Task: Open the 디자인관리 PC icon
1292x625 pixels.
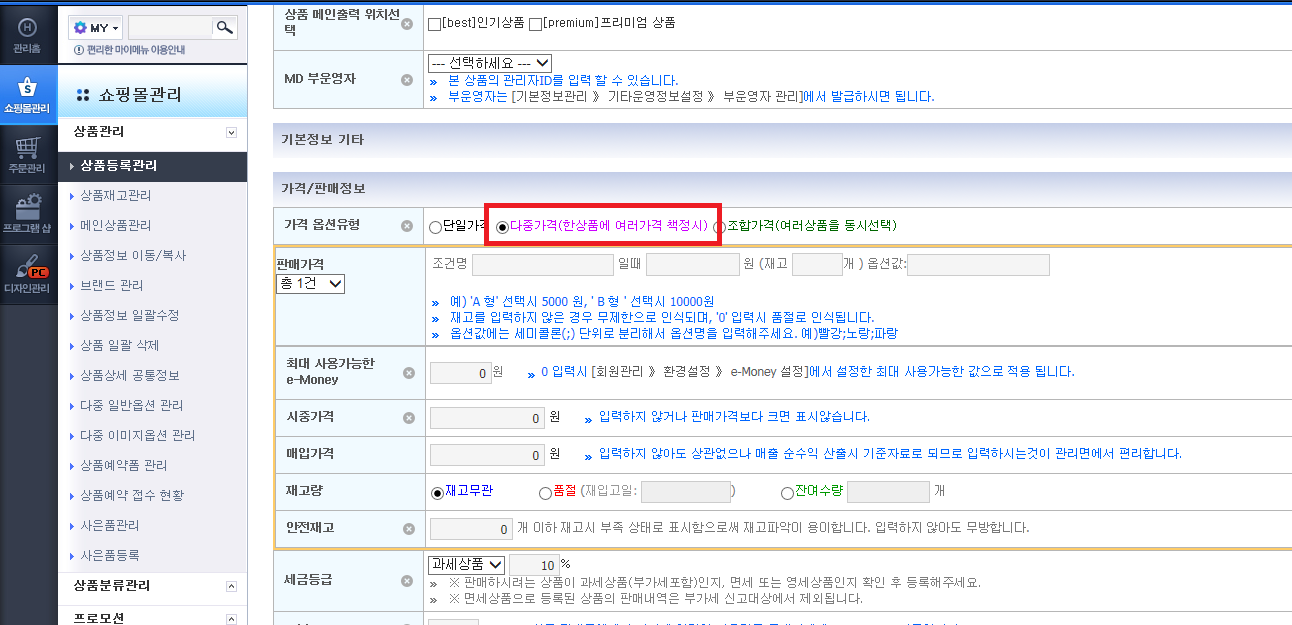Action: [x=28, y=274]
